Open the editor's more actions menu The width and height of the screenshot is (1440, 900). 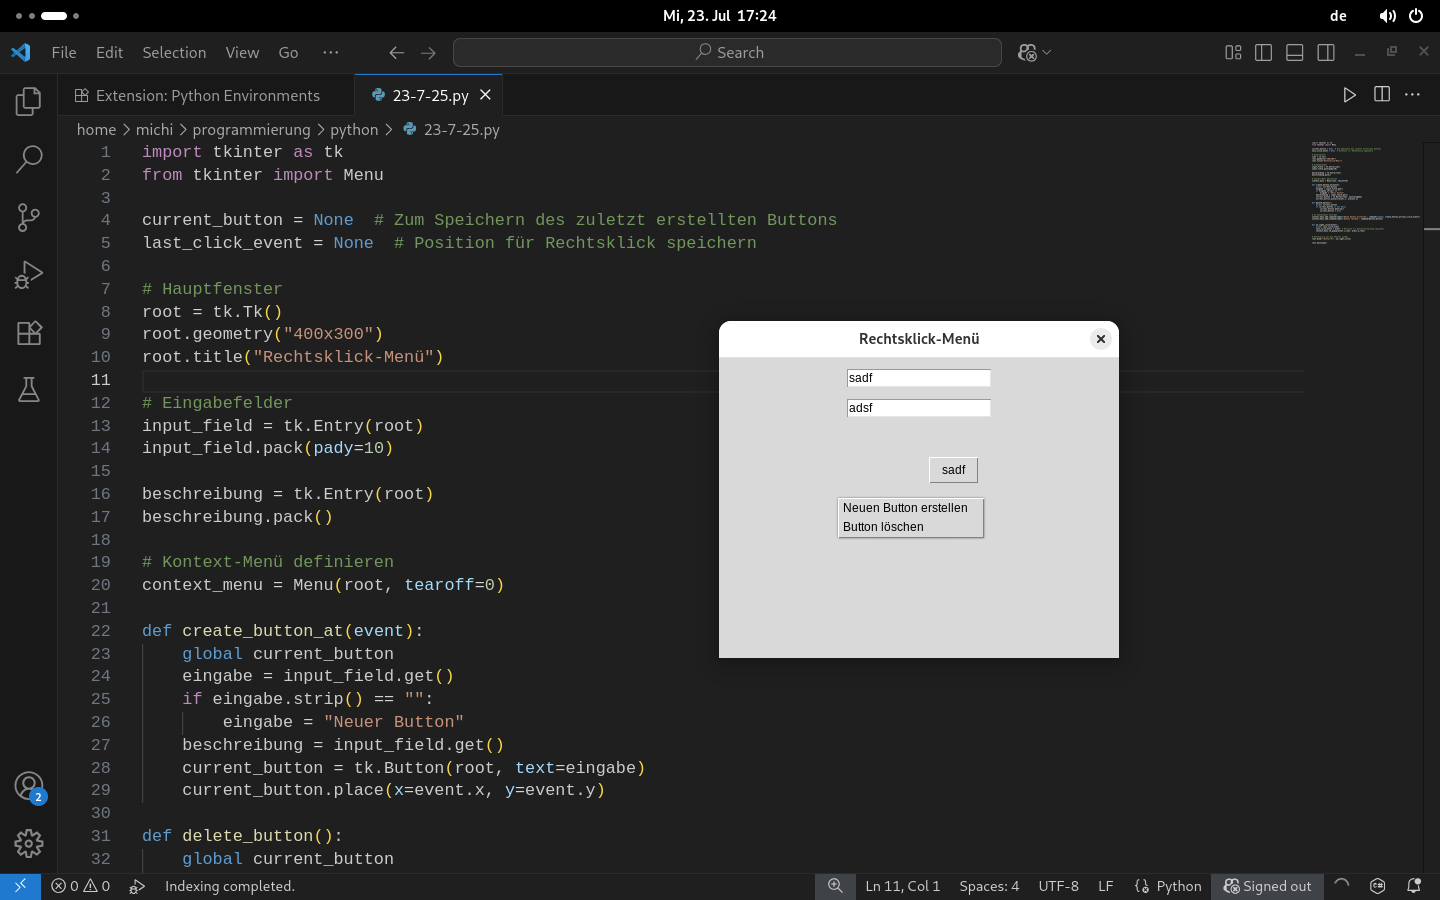tap(1413, 95)
